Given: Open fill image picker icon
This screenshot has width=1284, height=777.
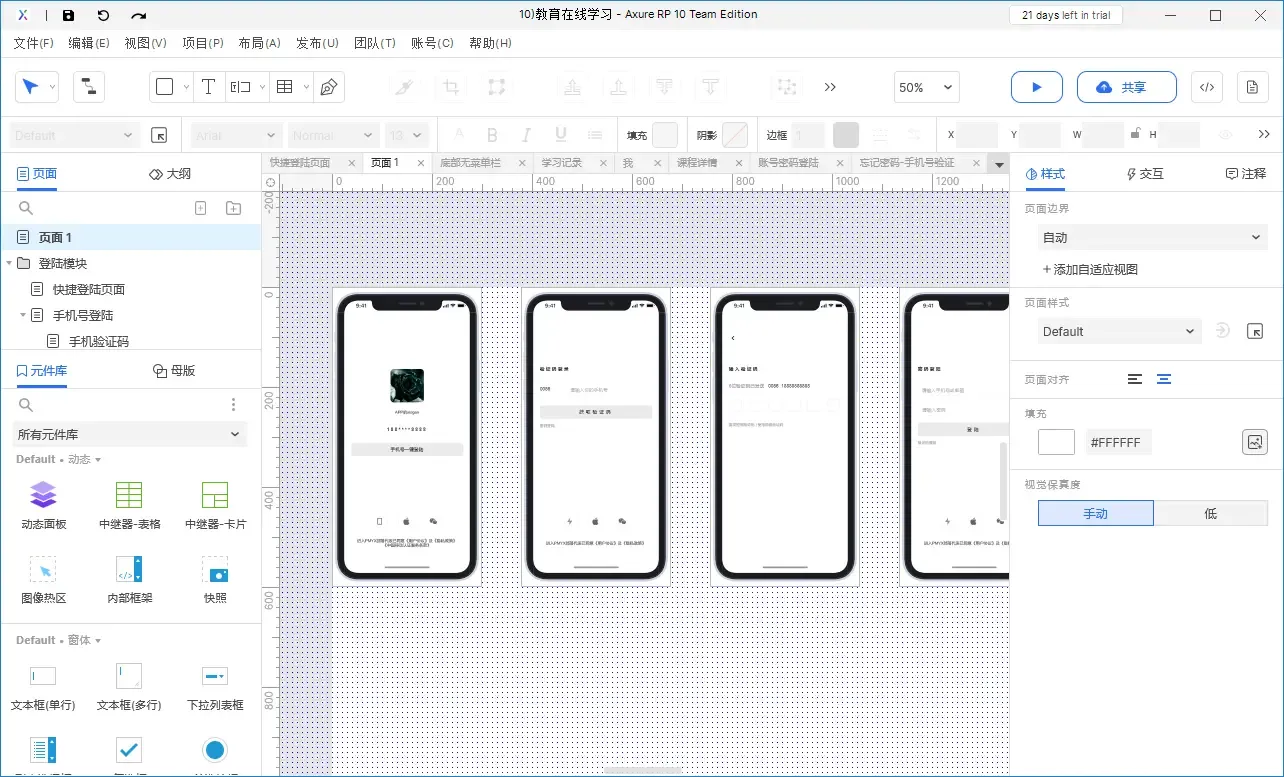Looking at the screenshot, I should pos(1254,442).
